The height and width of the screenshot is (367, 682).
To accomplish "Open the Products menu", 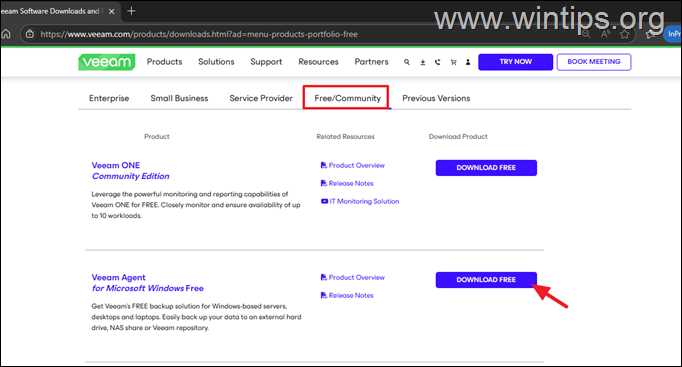I will (x=164, y=62).
